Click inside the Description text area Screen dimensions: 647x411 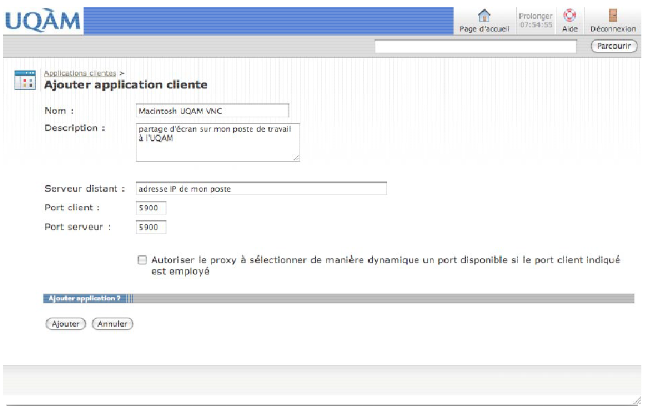pyautogui.click(x=217, y=141)
